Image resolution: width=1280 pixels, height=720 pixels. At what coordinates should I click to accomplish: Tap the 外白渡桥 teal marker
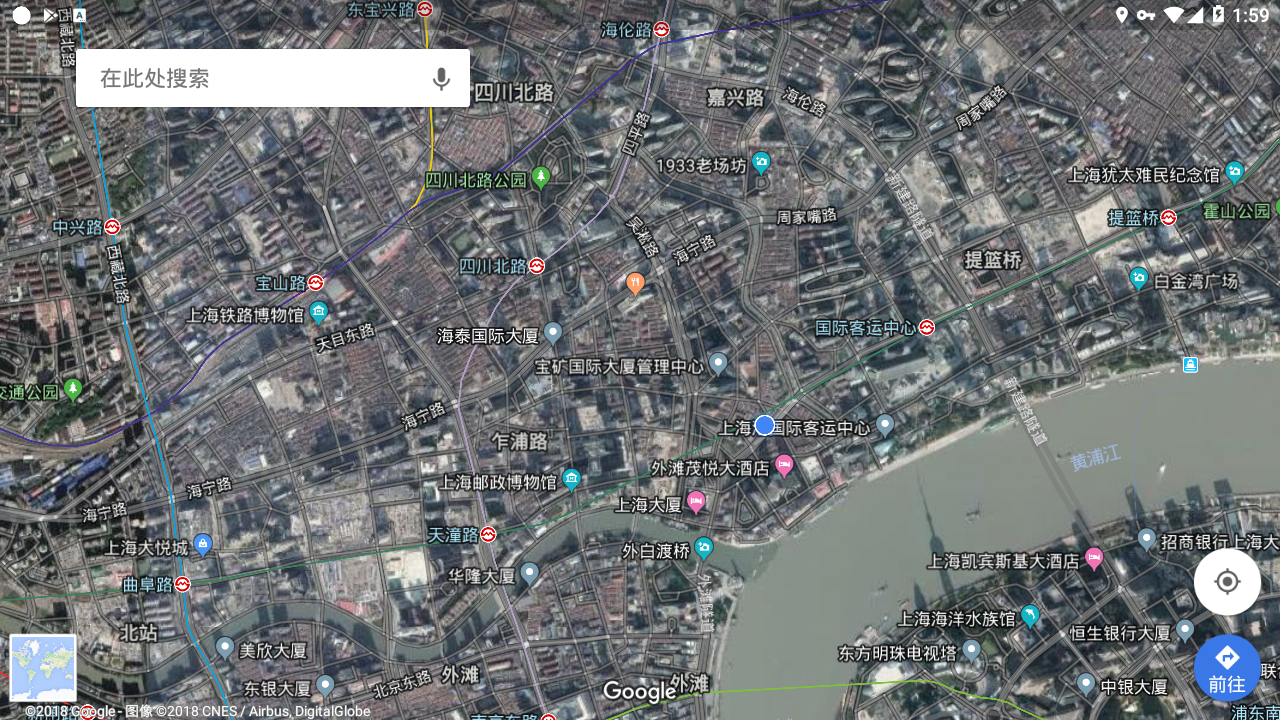tap(704, 548)
